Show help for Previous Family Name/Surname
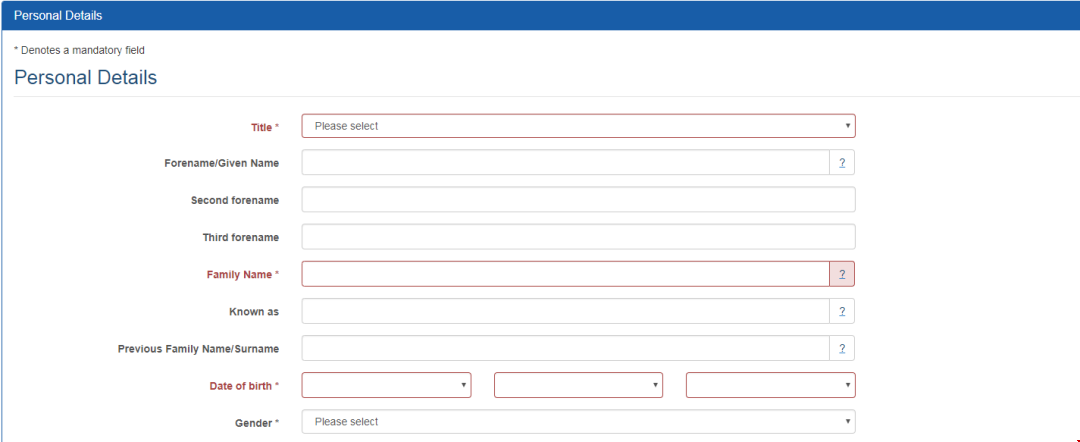Viewport: 1080px width, 442px height. pyautogui.click(x=842, y=348)
